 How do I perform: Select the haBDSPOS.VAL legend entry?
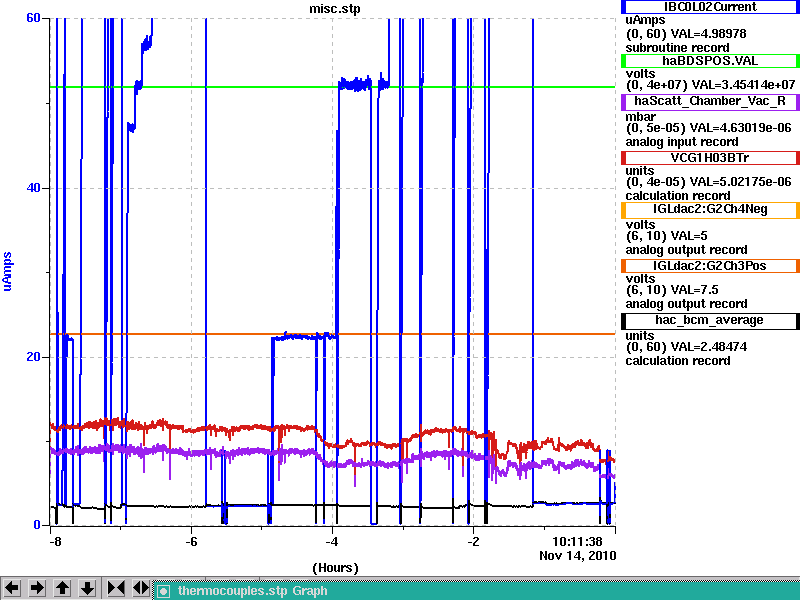710,61
